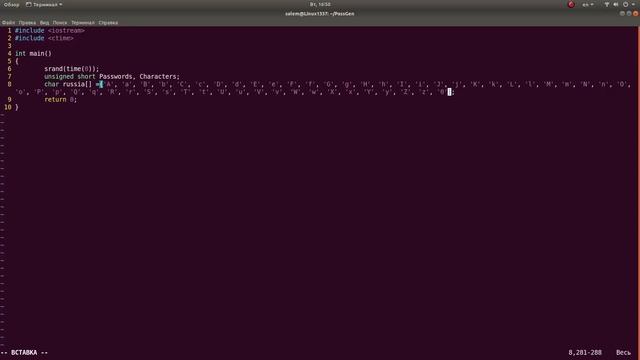Click the power icon in system tray
Screen dimensions: 640x360
(625, 4)
